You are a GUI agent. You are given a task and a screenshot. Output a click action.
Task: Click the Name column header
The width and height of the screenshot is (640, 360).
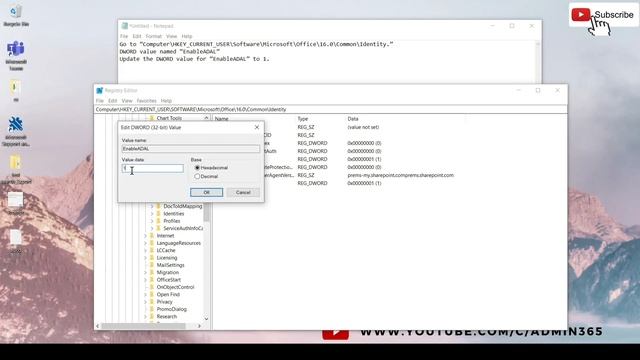click(x=222, y=119)
